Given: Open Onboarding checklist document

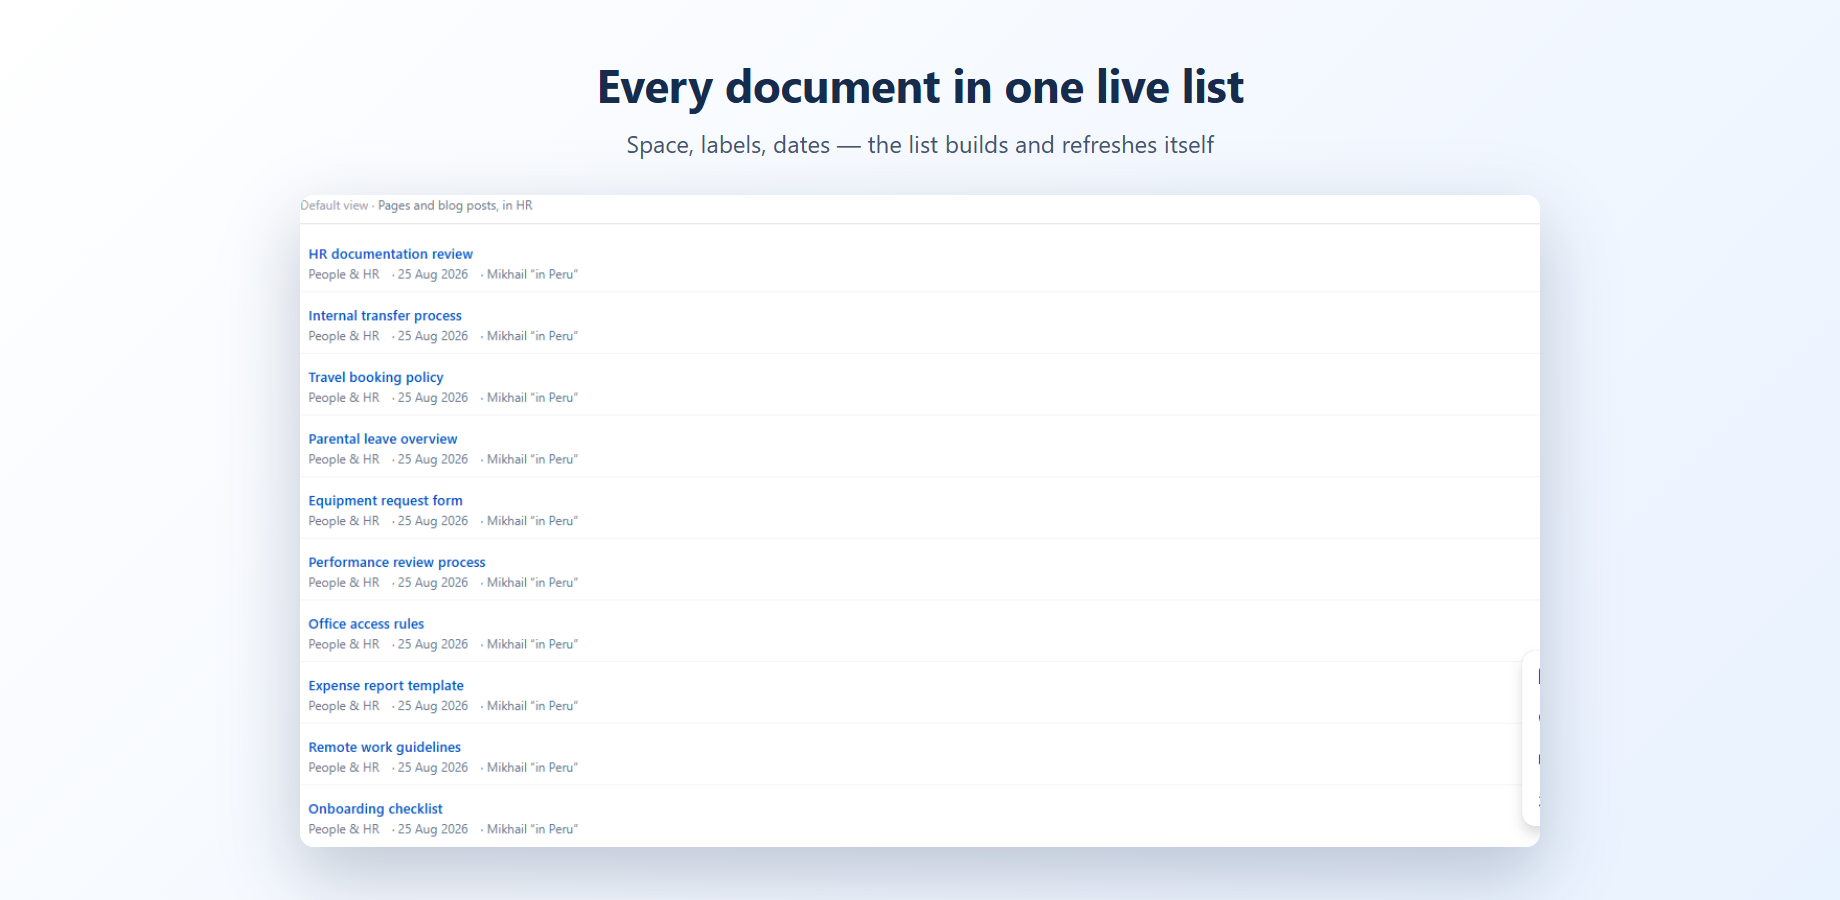Looking at the screenshot, I should (375, 809).
